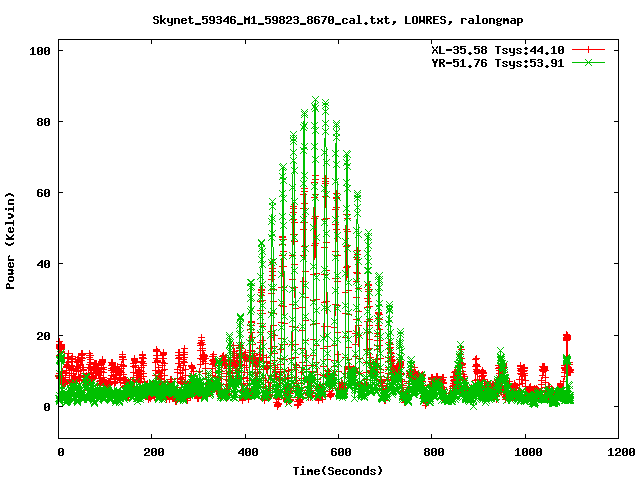
Task: Click the y-axis tick label 20
Action: 43,336
